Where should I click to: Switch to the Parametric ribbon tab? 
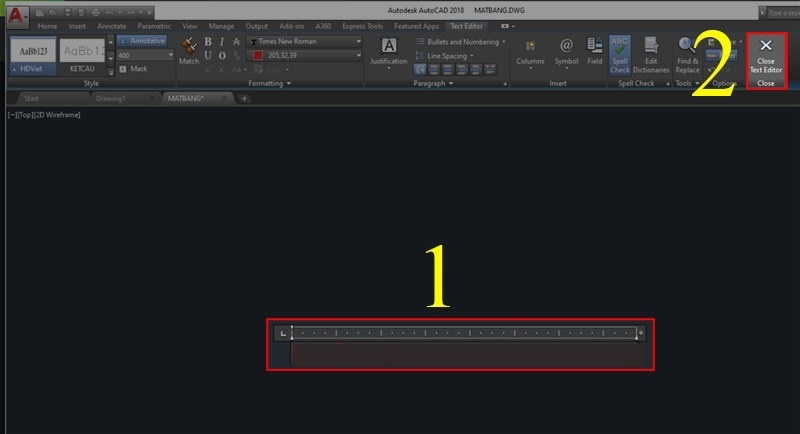click(x=154, y=26)
